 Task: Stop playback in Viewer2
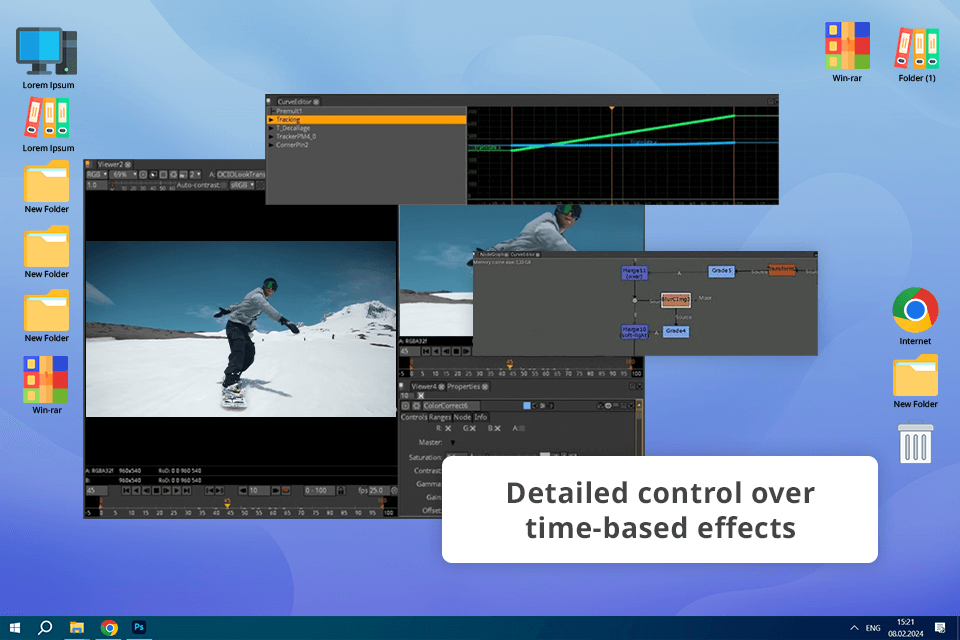(x=156, y=491)
